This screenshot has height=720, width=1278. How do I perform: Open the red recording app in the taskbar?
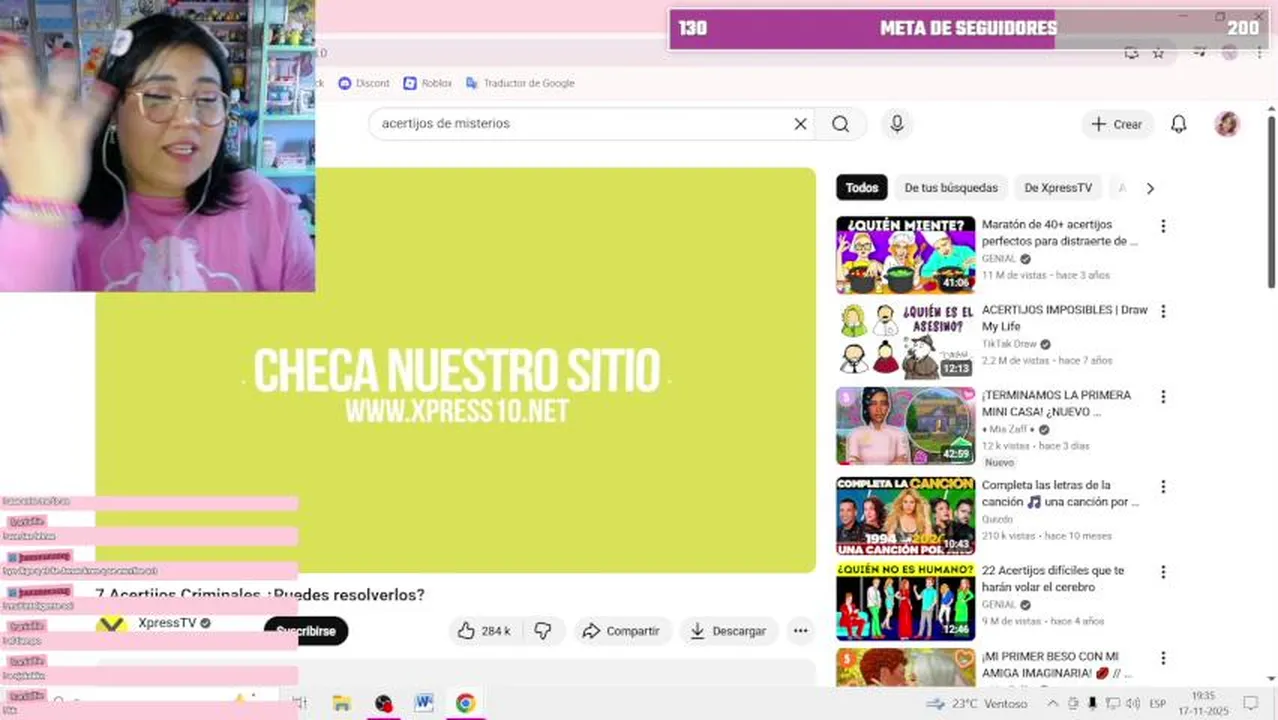[383, 703]
